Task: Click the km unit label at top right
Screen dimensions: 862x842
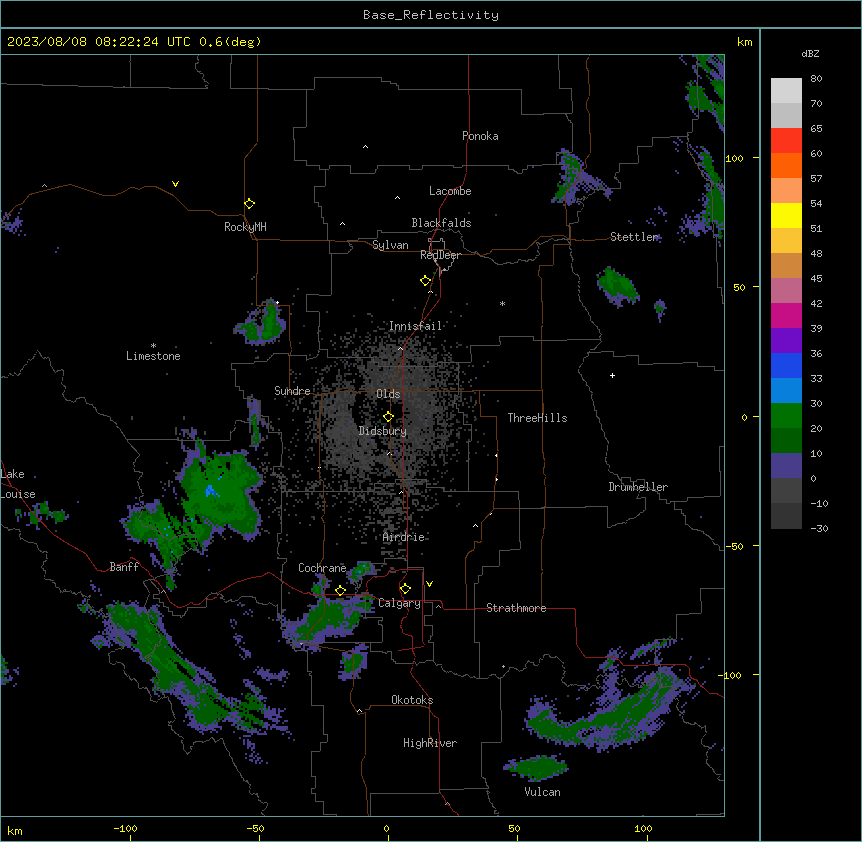Action: (x=745, y=42)
